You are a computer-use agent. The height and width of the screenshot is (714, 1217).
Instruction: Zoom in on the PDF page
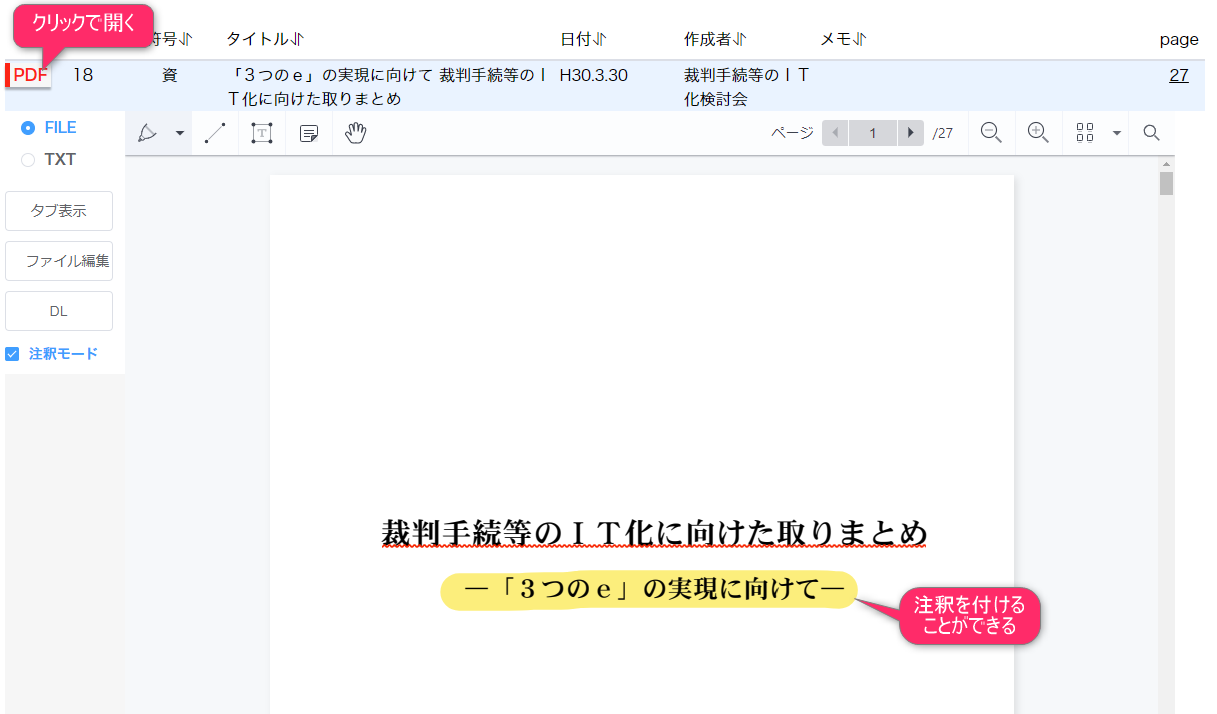pos(1038,133)
